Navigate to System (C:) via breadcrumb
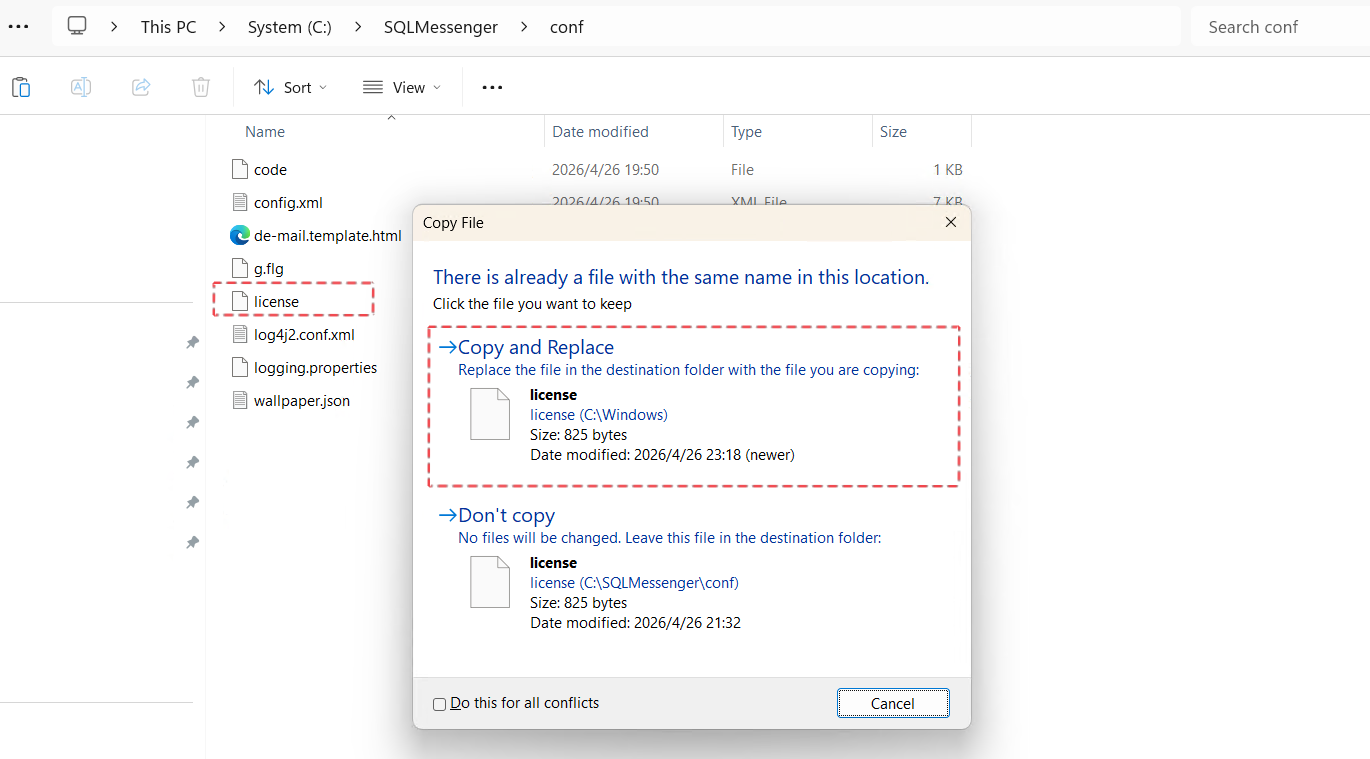The height and width of the screenshot is (759, 1370). point(289,27)
